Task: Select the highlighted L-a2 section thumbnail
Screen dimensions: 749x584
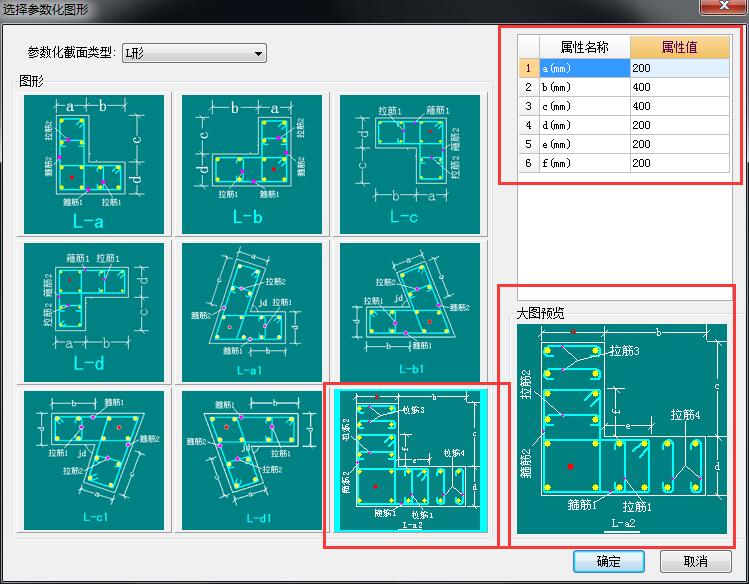Action: tap(411, 460)
